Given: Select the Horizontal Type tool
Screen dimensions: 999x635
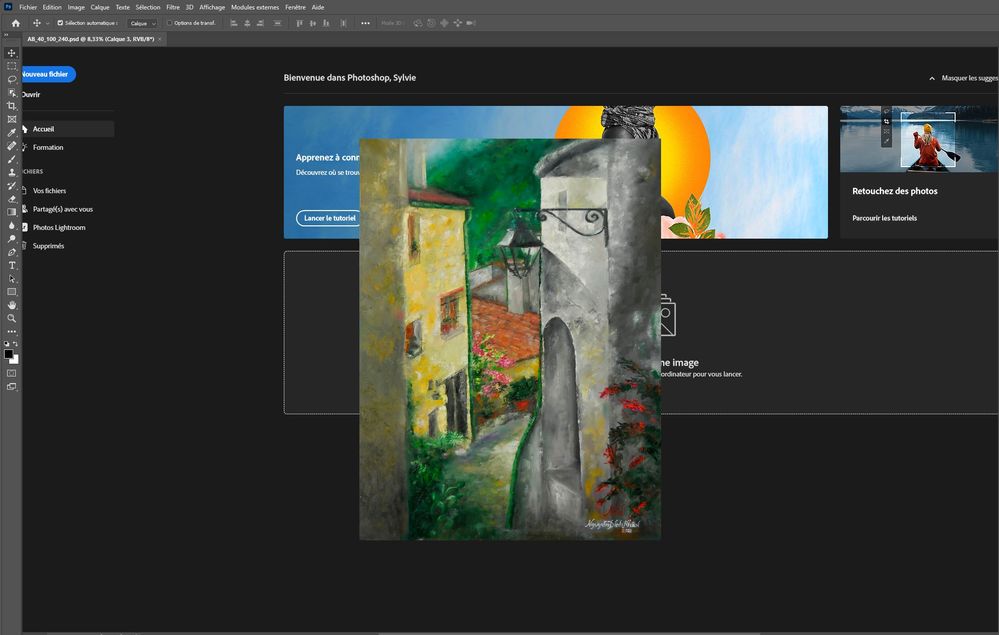Looking at the screenshot, I should pos(11,265).
